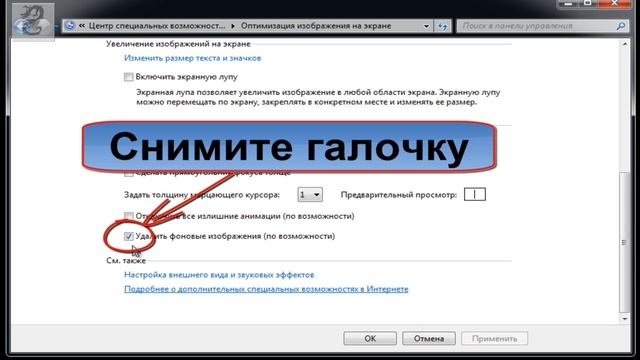Click scrollbar down arrow

(625, 319)
